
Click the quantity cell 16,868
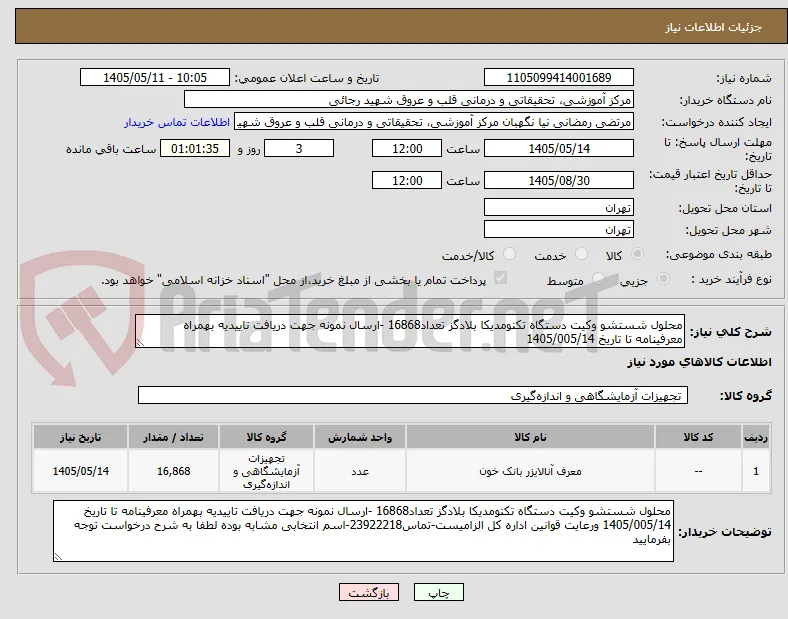tap(173, 471)
